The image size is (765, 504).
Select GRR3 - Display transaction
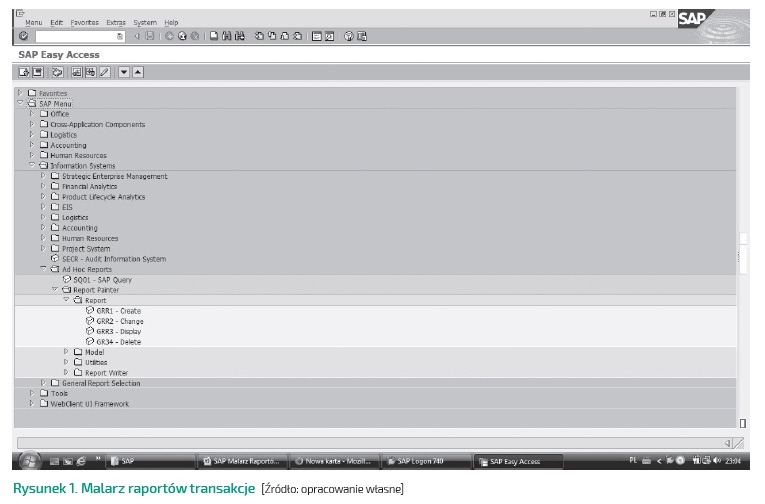pos(119,332)
